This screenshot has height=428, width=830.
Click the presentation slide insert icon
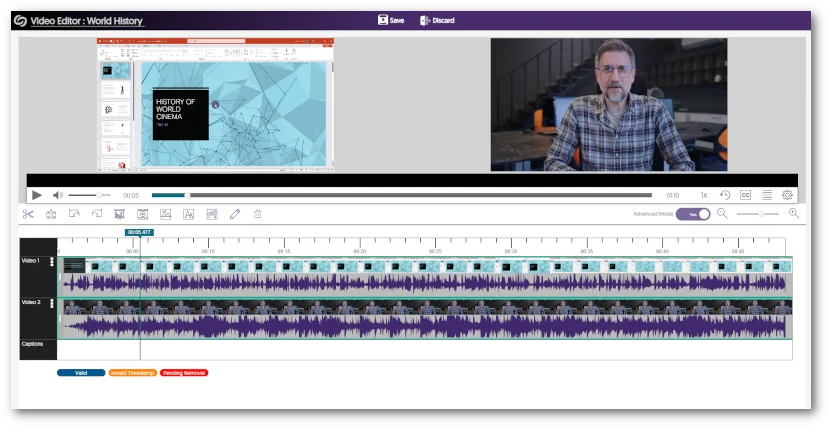pos(120,214)
